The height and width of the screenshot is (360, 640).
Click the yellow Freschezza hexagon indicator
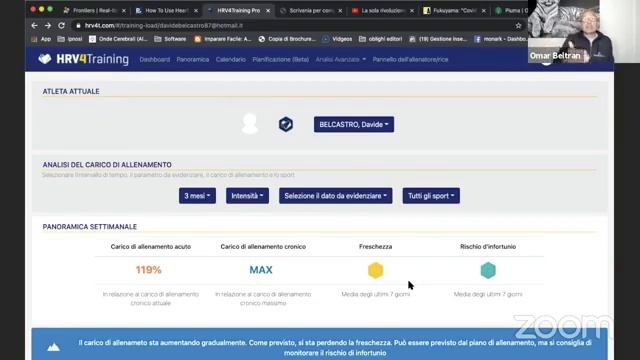coord(376,270)
